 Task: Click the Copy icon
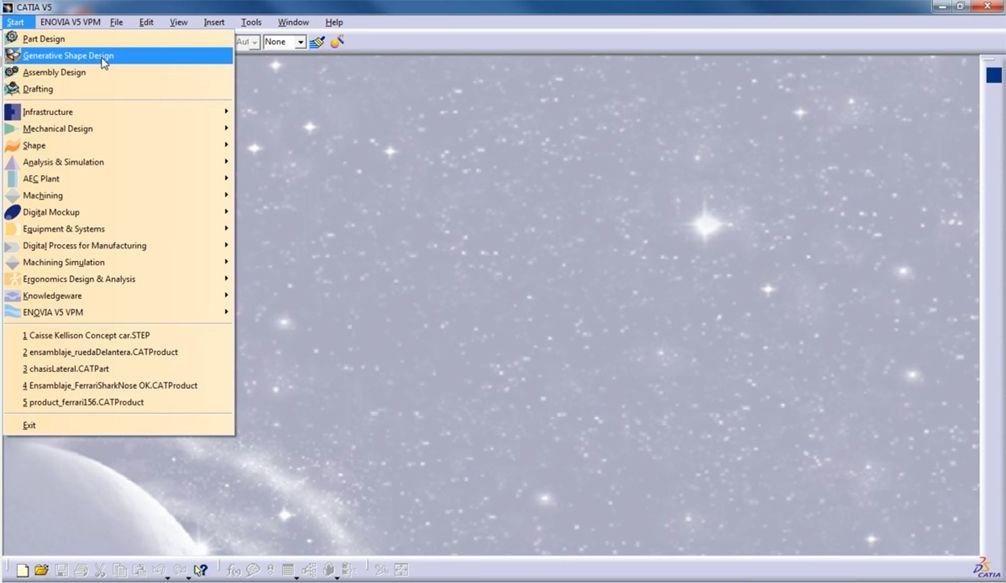120,570
